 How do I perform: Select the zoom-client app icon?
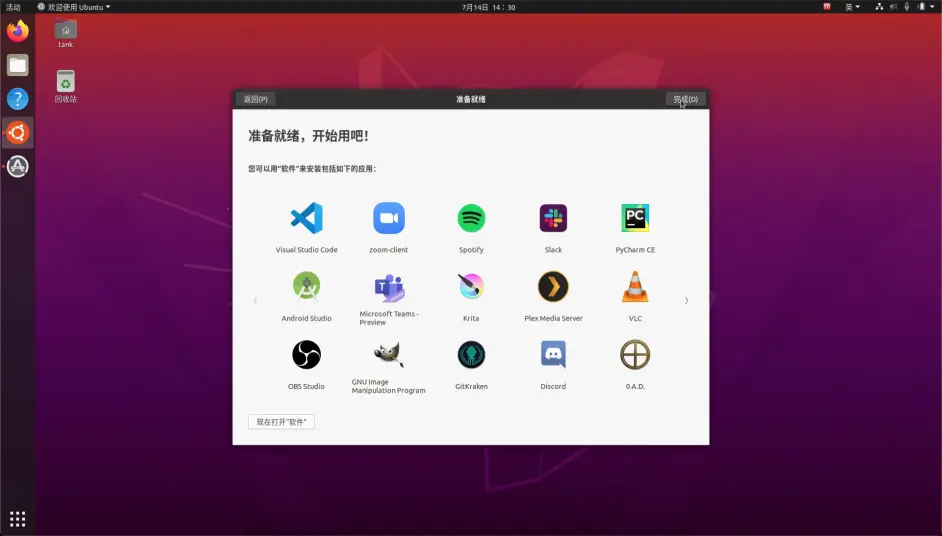389,218
